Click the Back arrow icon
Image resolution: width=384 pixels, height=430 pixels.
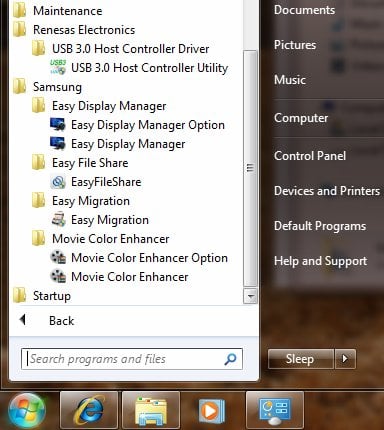pyautogui.click(x=23, y=320)
